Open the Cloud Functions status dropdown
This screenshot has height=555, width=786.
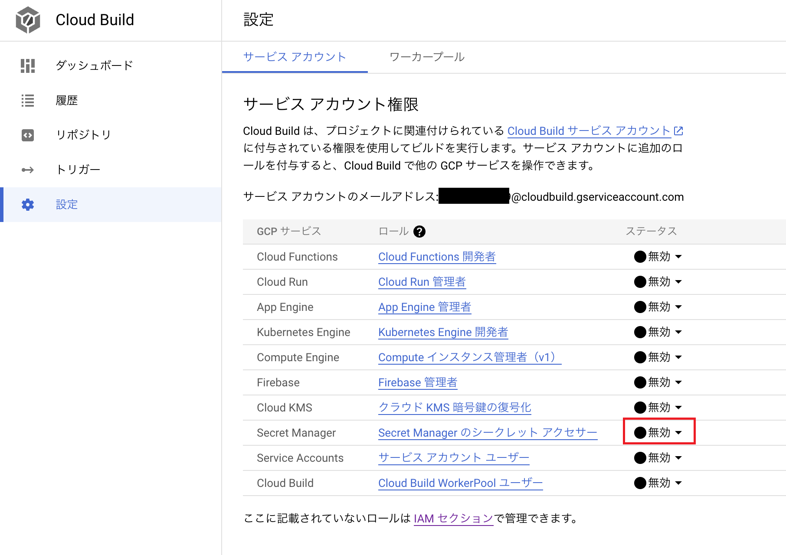tap(658, 257)
